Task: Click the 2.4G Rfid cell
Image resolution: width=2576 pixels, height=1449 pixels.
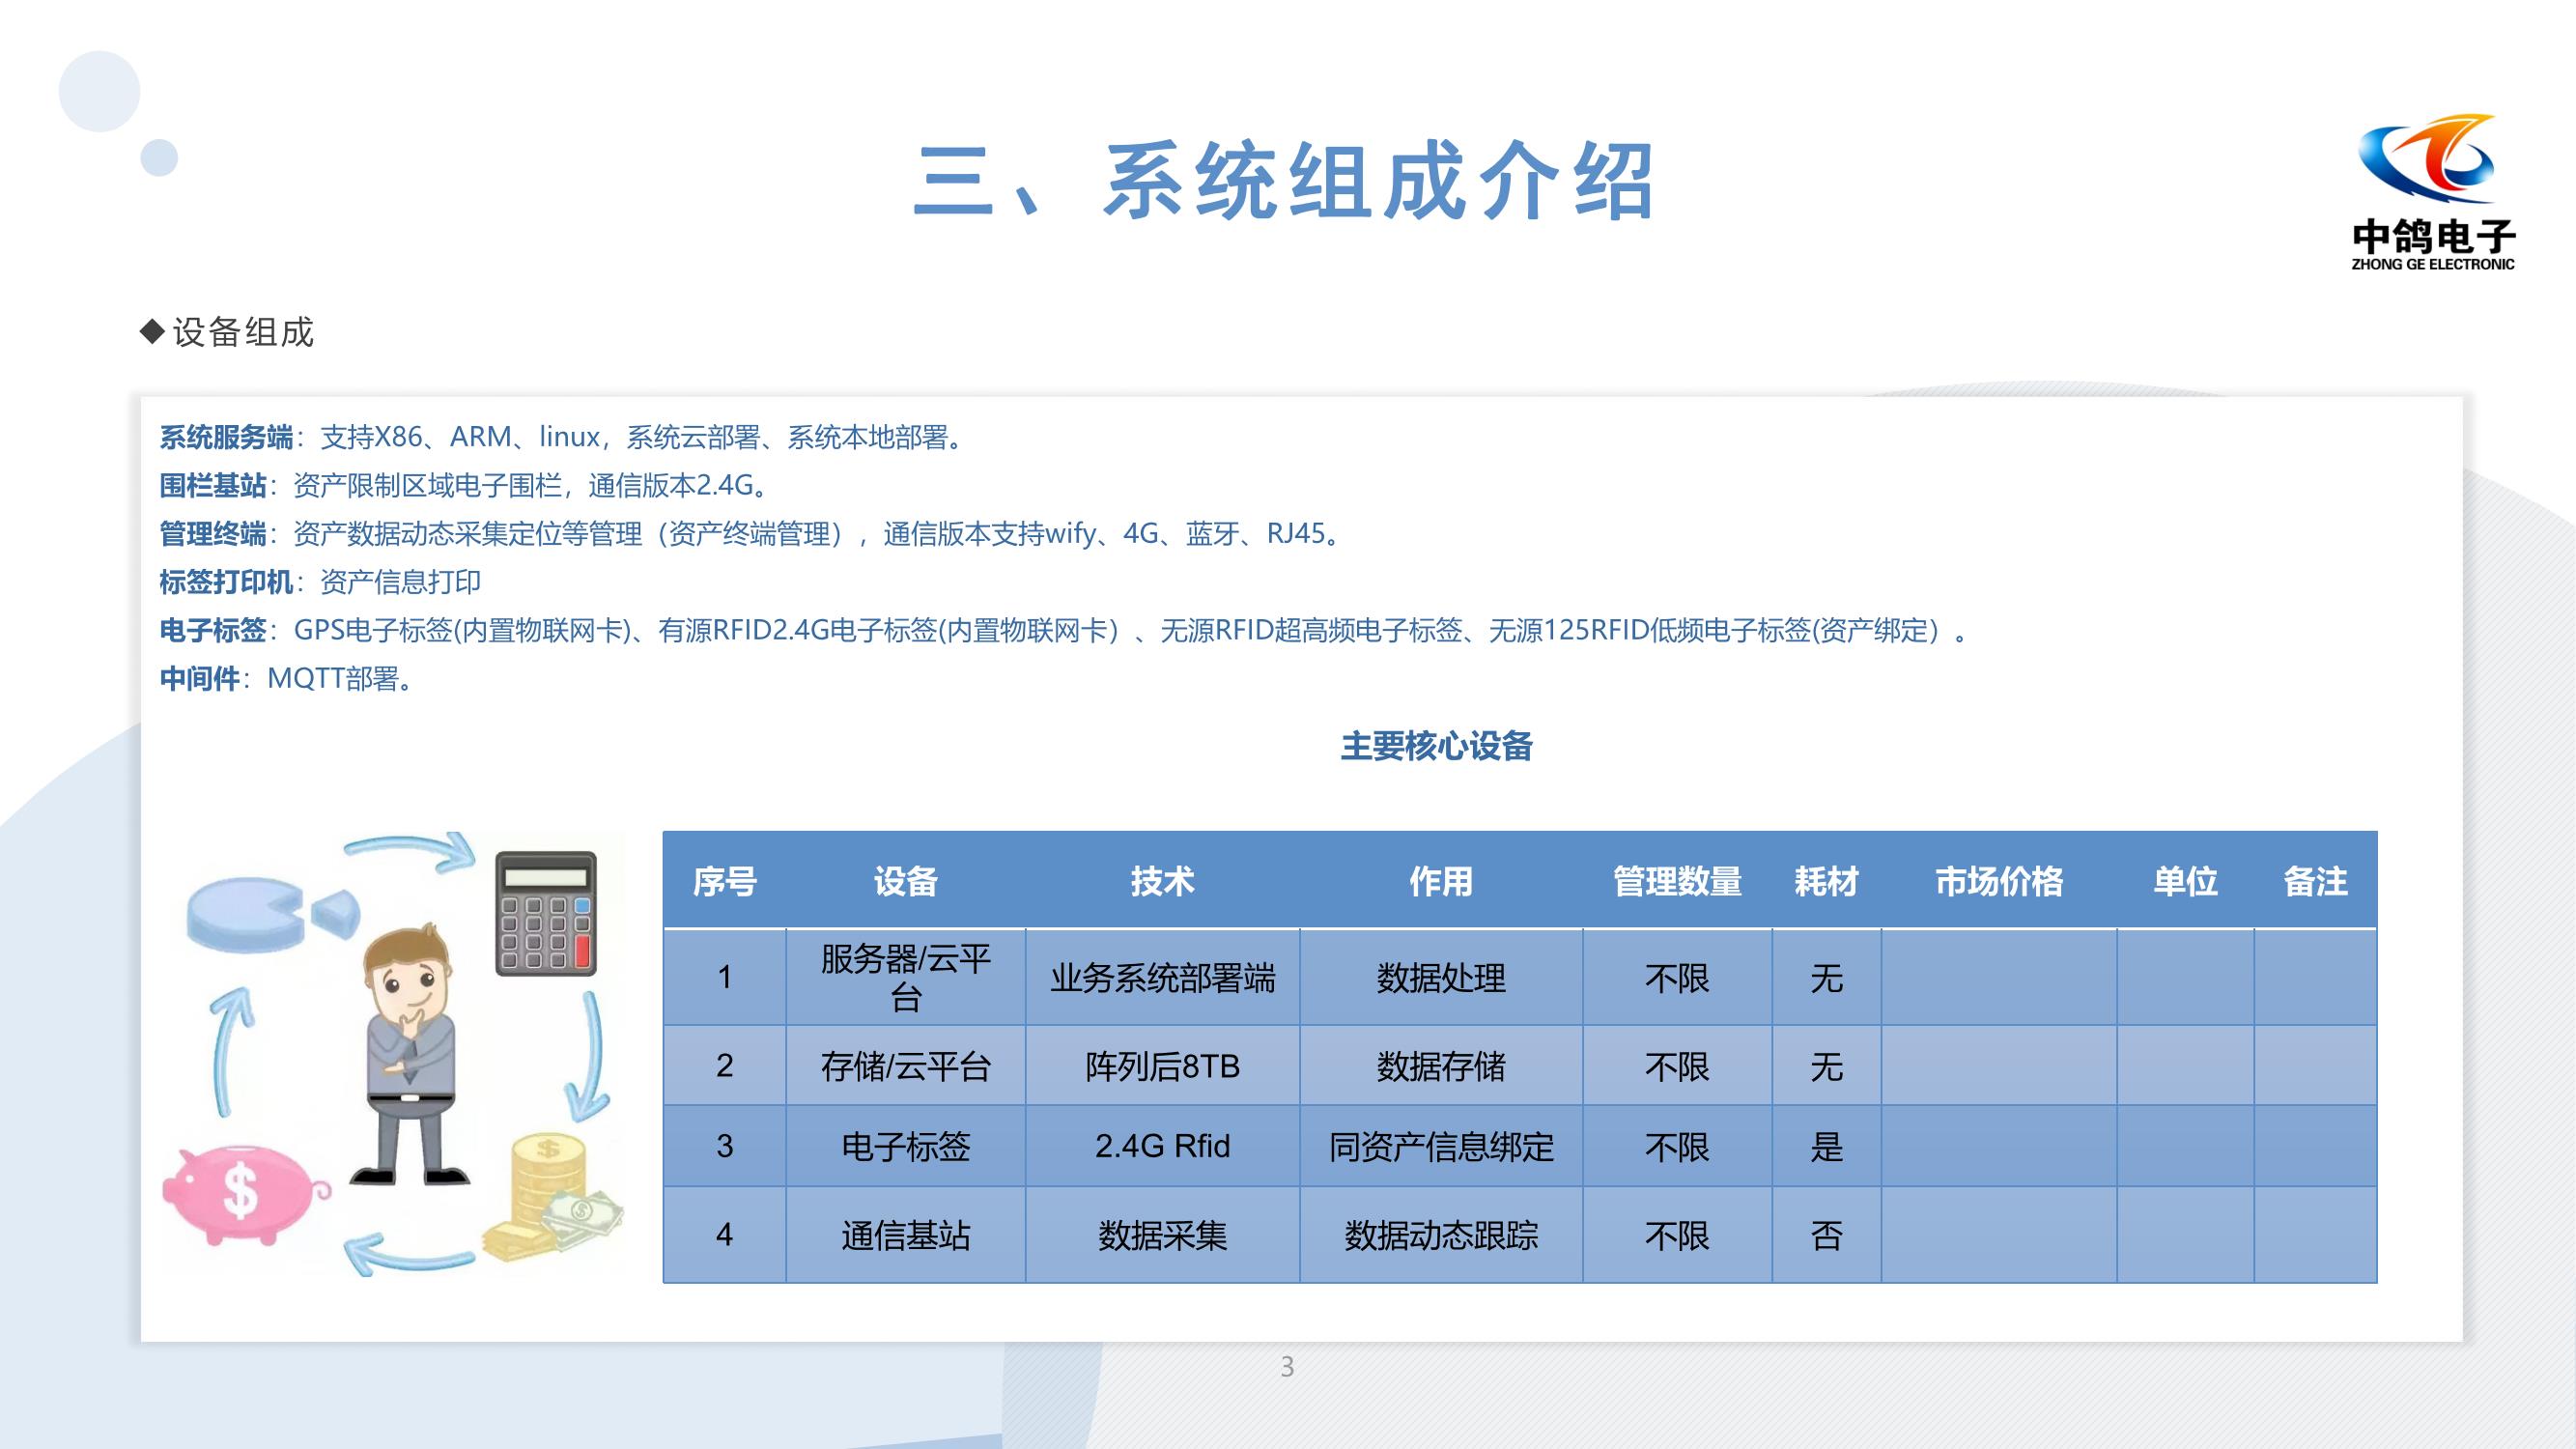Action: click(1163, 1146)
